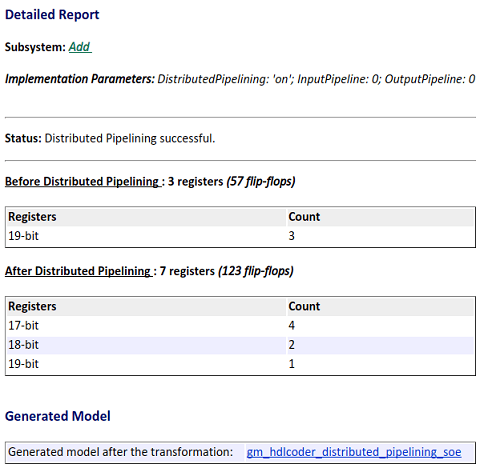Click Count header in first table

[x=304, y=217]
